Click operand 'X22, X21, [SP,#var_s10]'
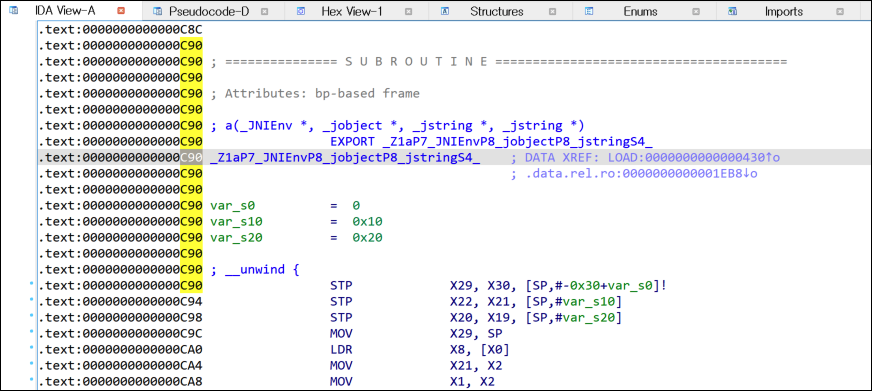The height and width of the screenshot is (391, 872). tap(536, 302)
